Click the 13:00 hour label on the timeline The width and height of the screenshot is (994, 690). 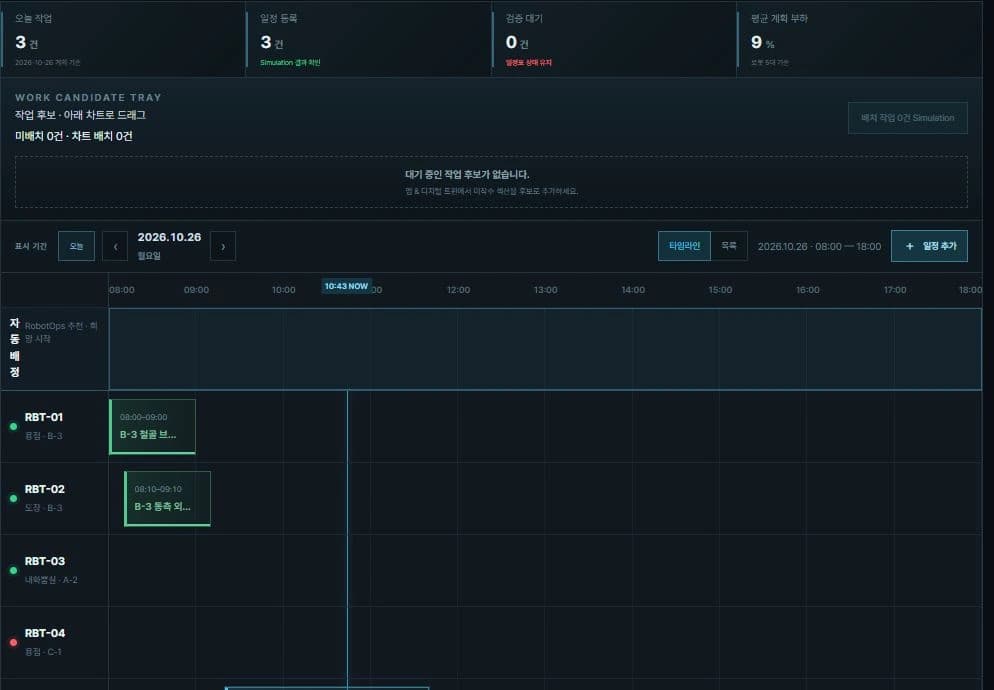click(x=545, y=290)
